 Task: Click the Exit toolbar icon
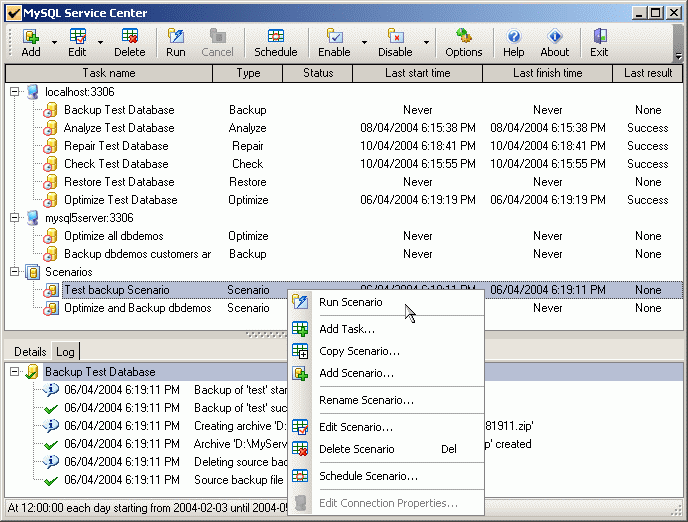[x=599, y=36]
